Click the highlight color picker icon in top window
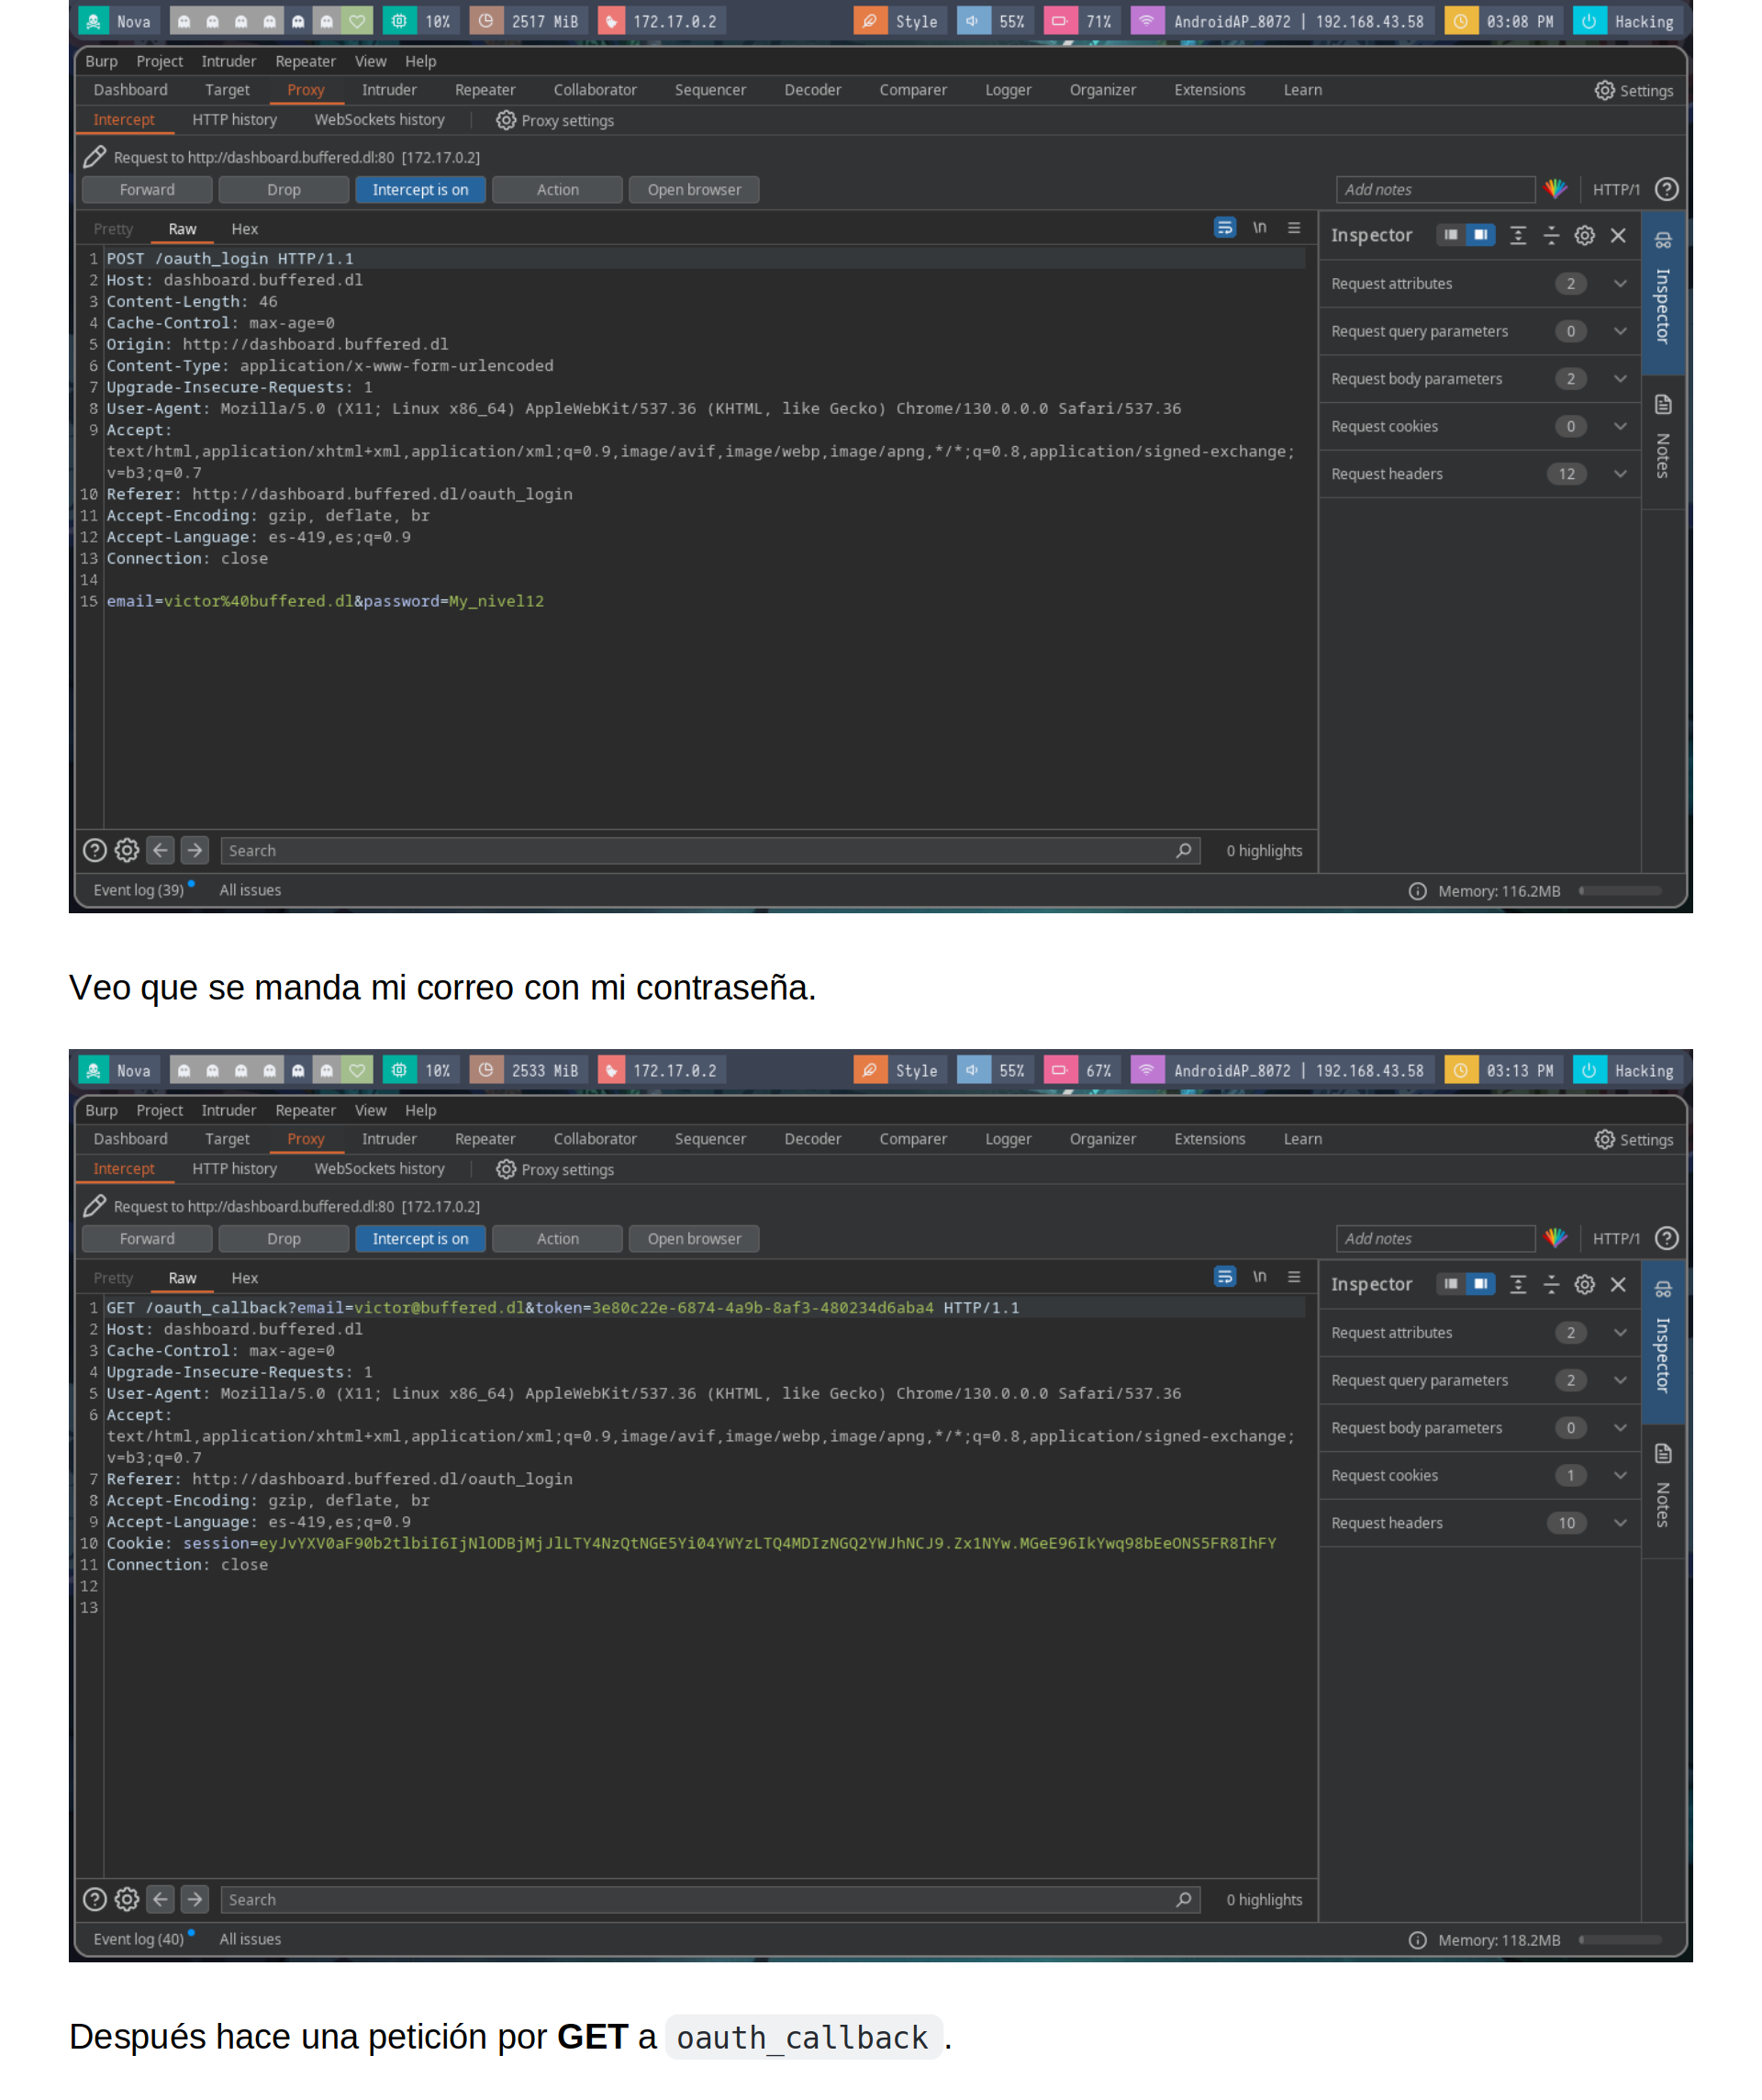The image size is (1762, 2100). pyautogui.click(x=1555, y=189)
